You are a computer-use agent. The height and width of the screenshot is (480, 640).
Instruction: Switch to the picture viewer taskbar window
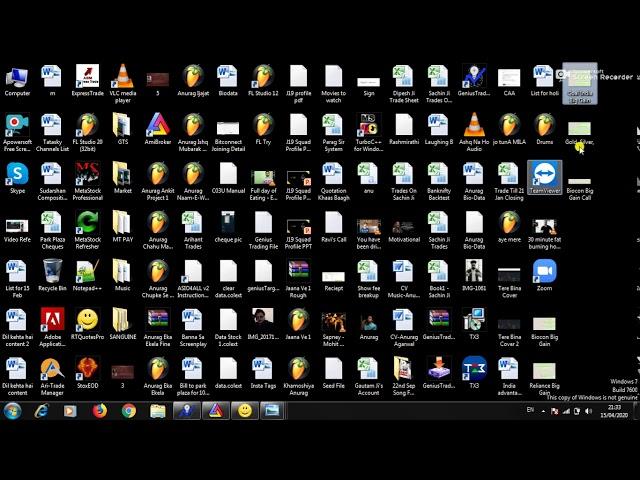click(x=272, y=411)
